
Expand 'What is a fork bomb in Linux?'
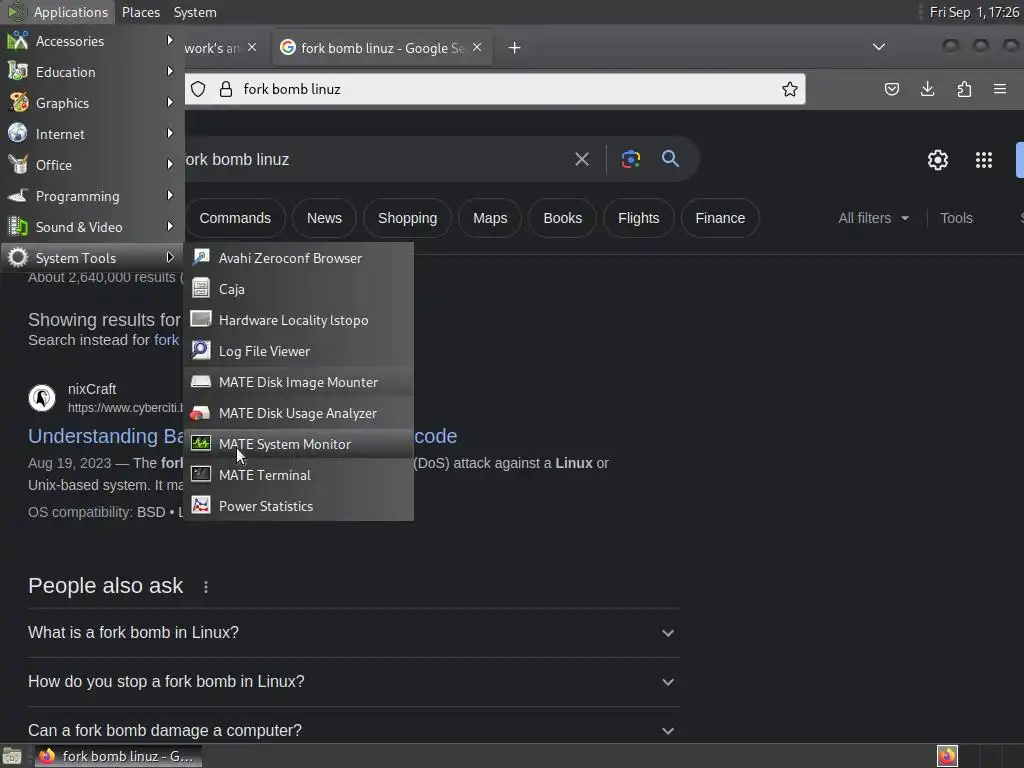353,633
